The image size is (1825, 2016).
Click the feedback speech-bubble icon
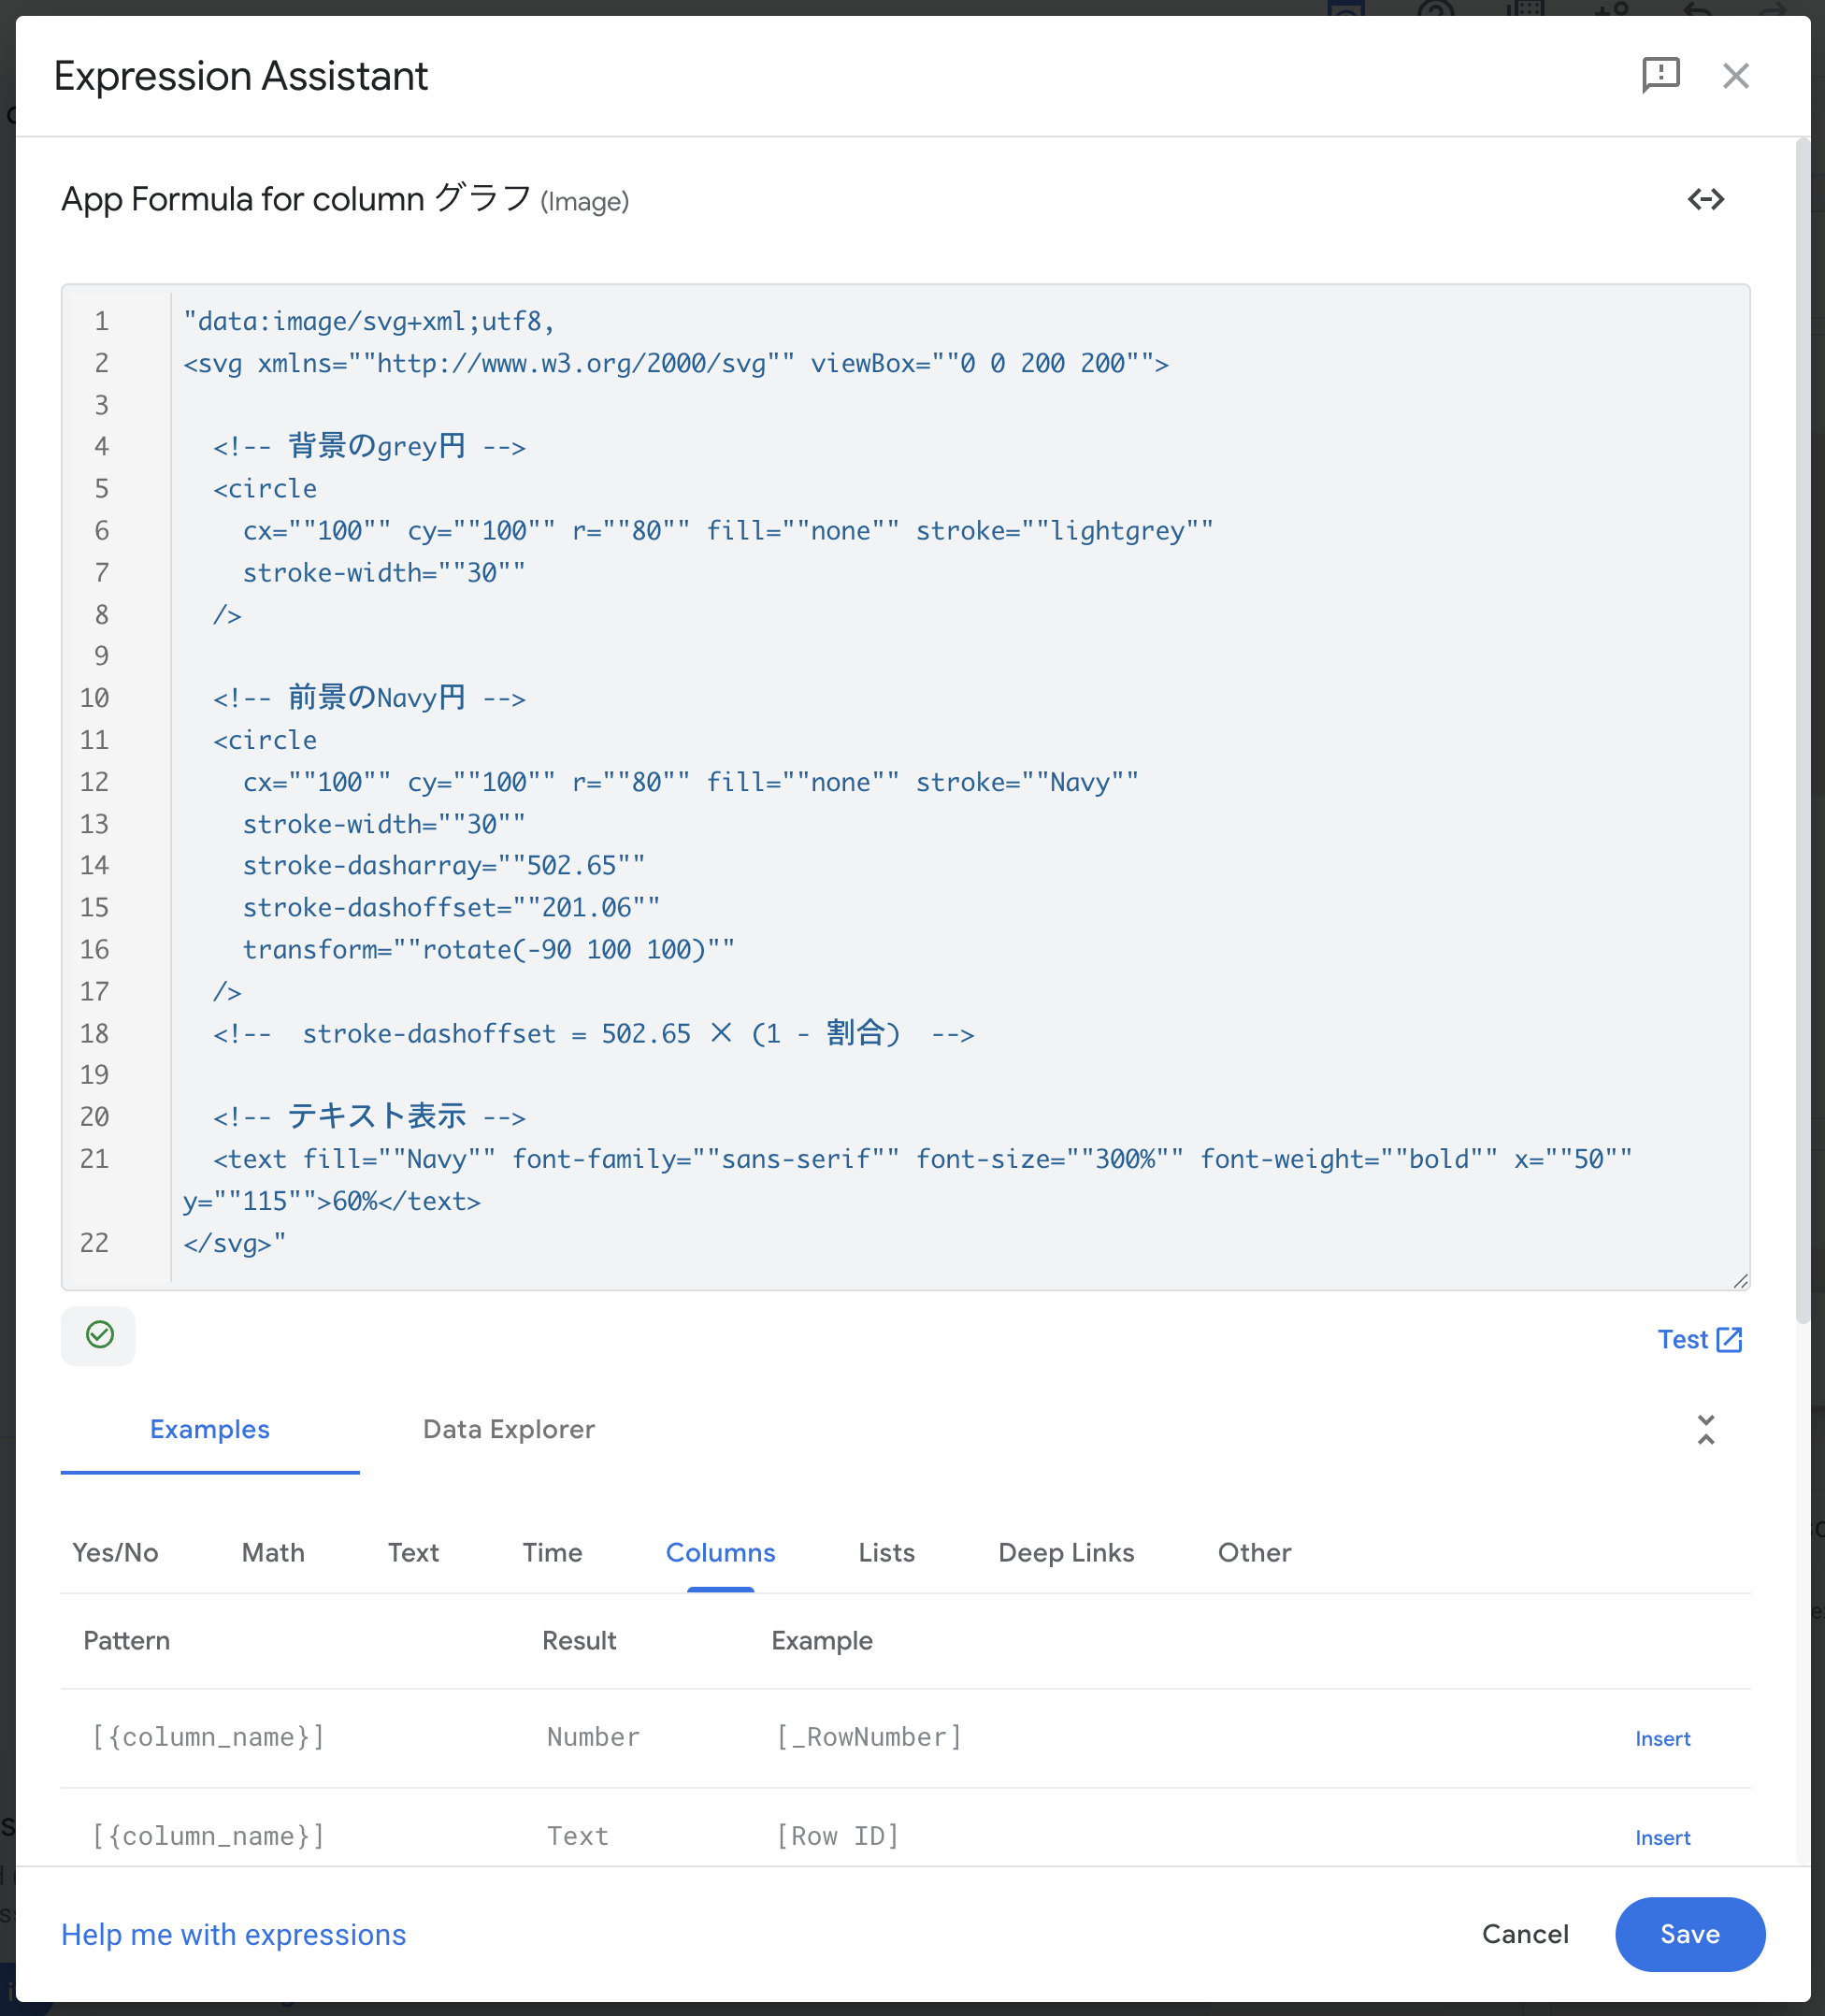click(1660, 75)
